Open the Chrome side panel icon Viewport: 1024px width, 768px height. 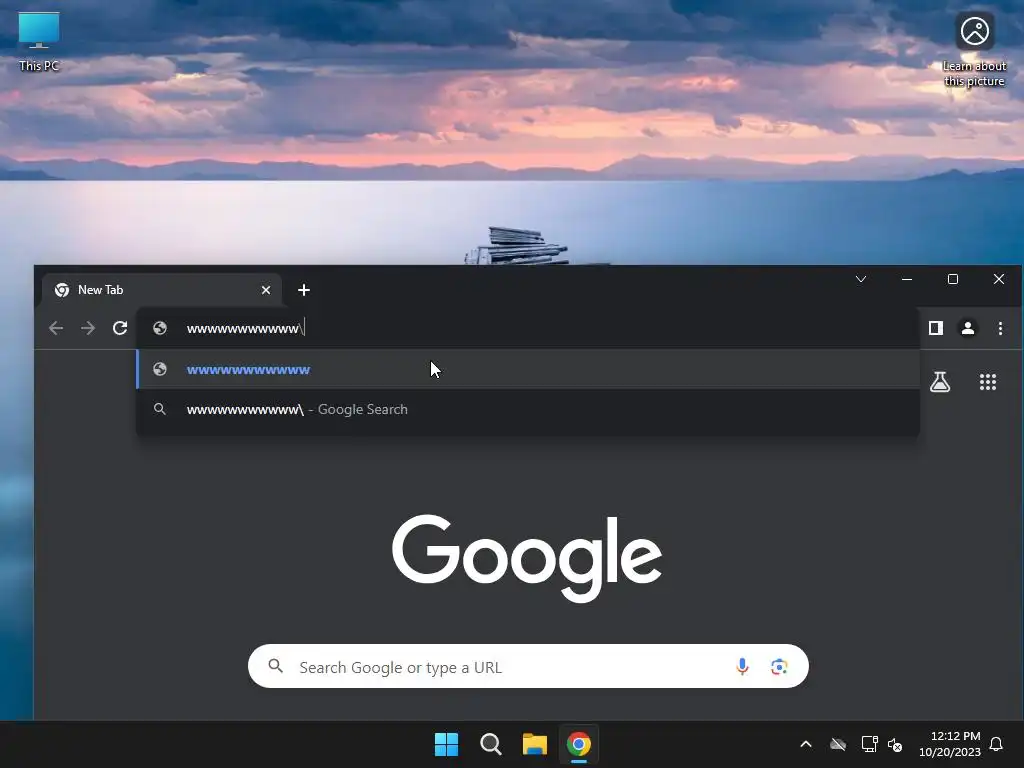pos(936,328)
